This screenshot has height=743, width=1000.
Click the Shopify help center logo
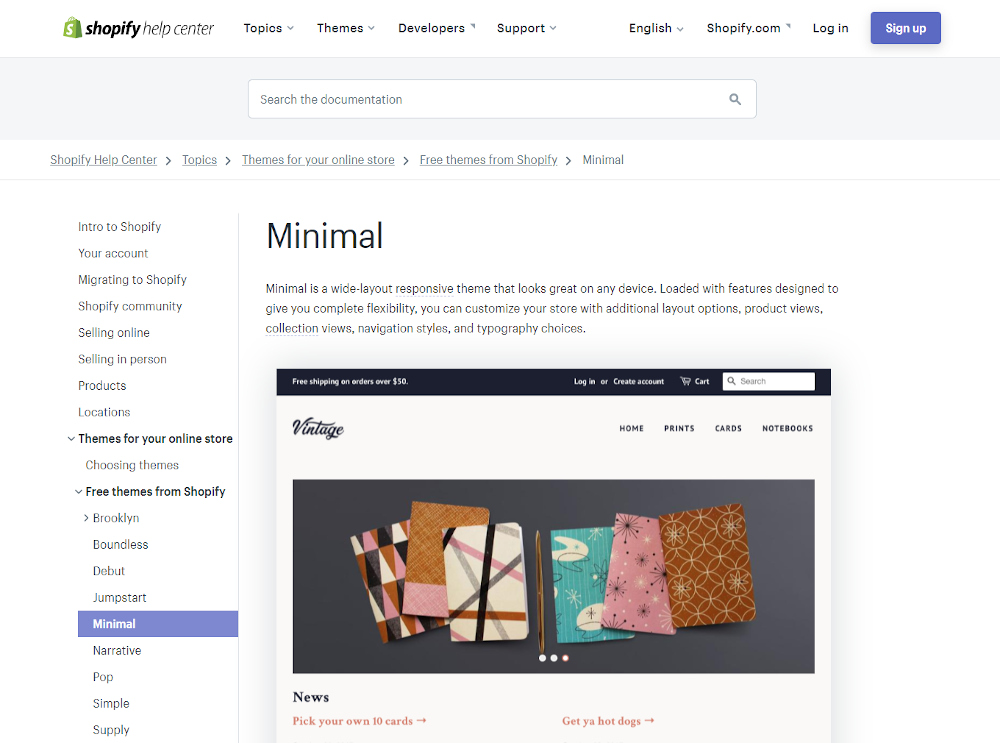[x=138, y=28]
